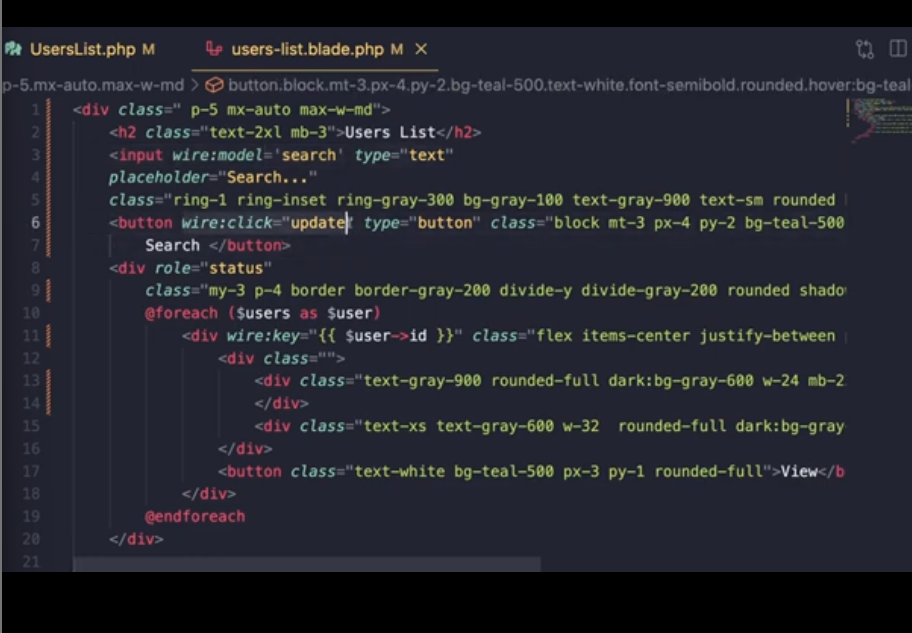
Task: Click line number 17 in the gutter
Action: 31,471
